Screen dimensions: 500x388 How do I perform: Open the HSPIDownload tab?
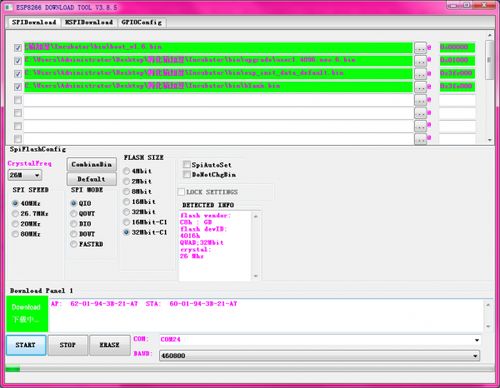pyautogui.click(x=89, y=22)
